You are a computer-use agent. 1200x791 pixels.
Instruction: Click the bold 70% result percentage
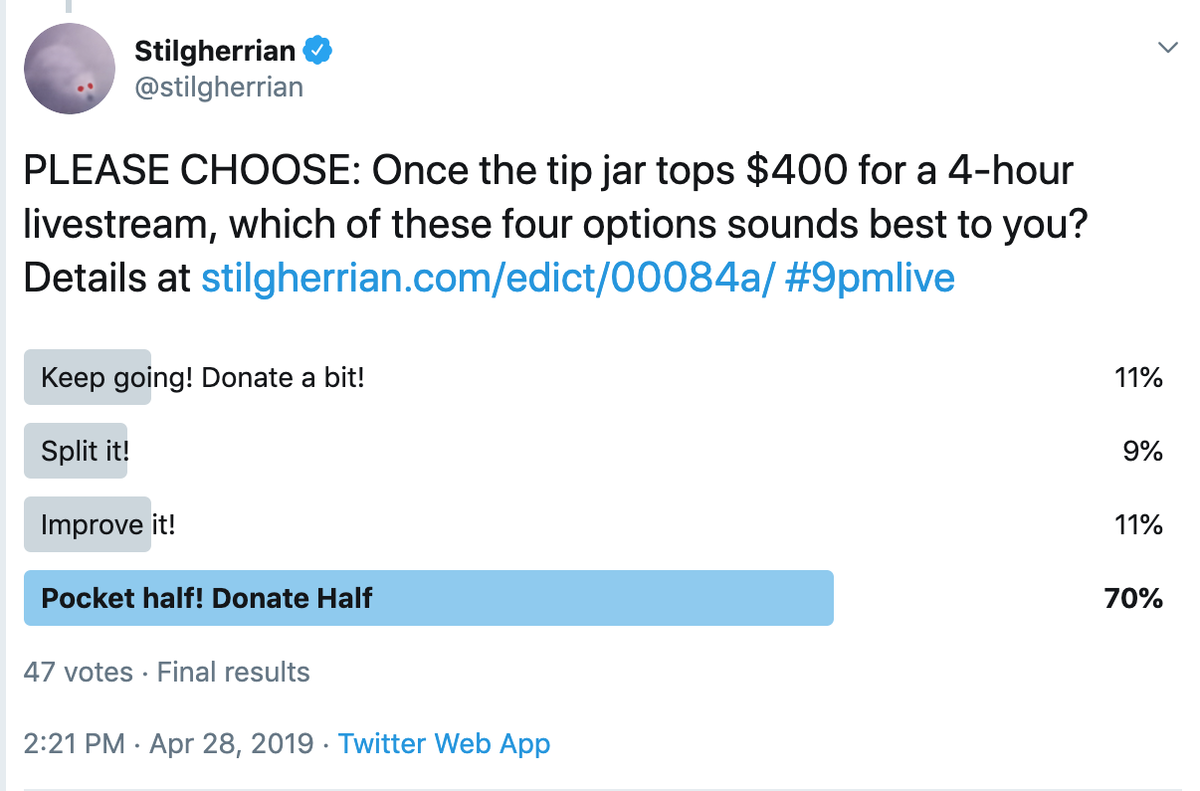pyautogui.click(x=1133, y=598)
